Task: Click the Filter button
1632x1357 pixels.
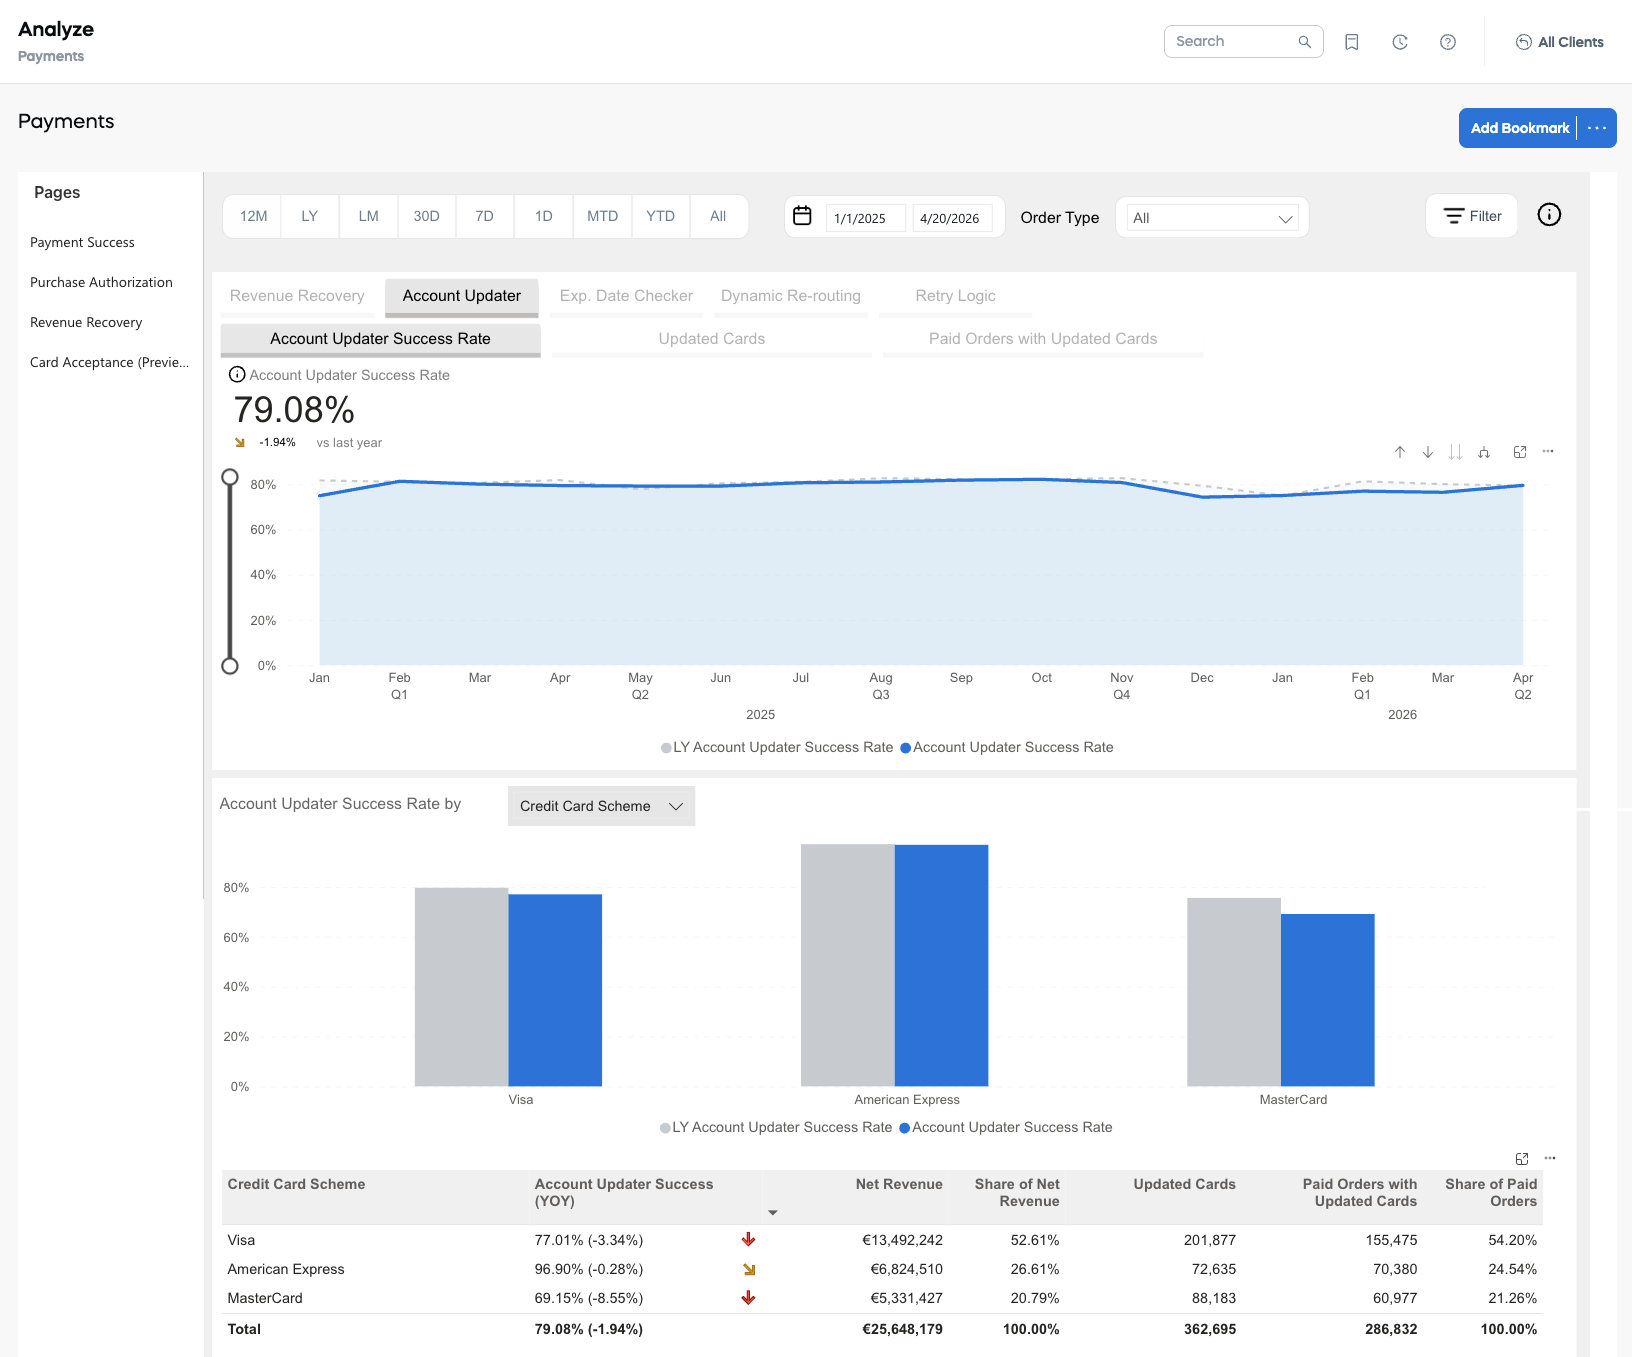Action: point(1472,216)
